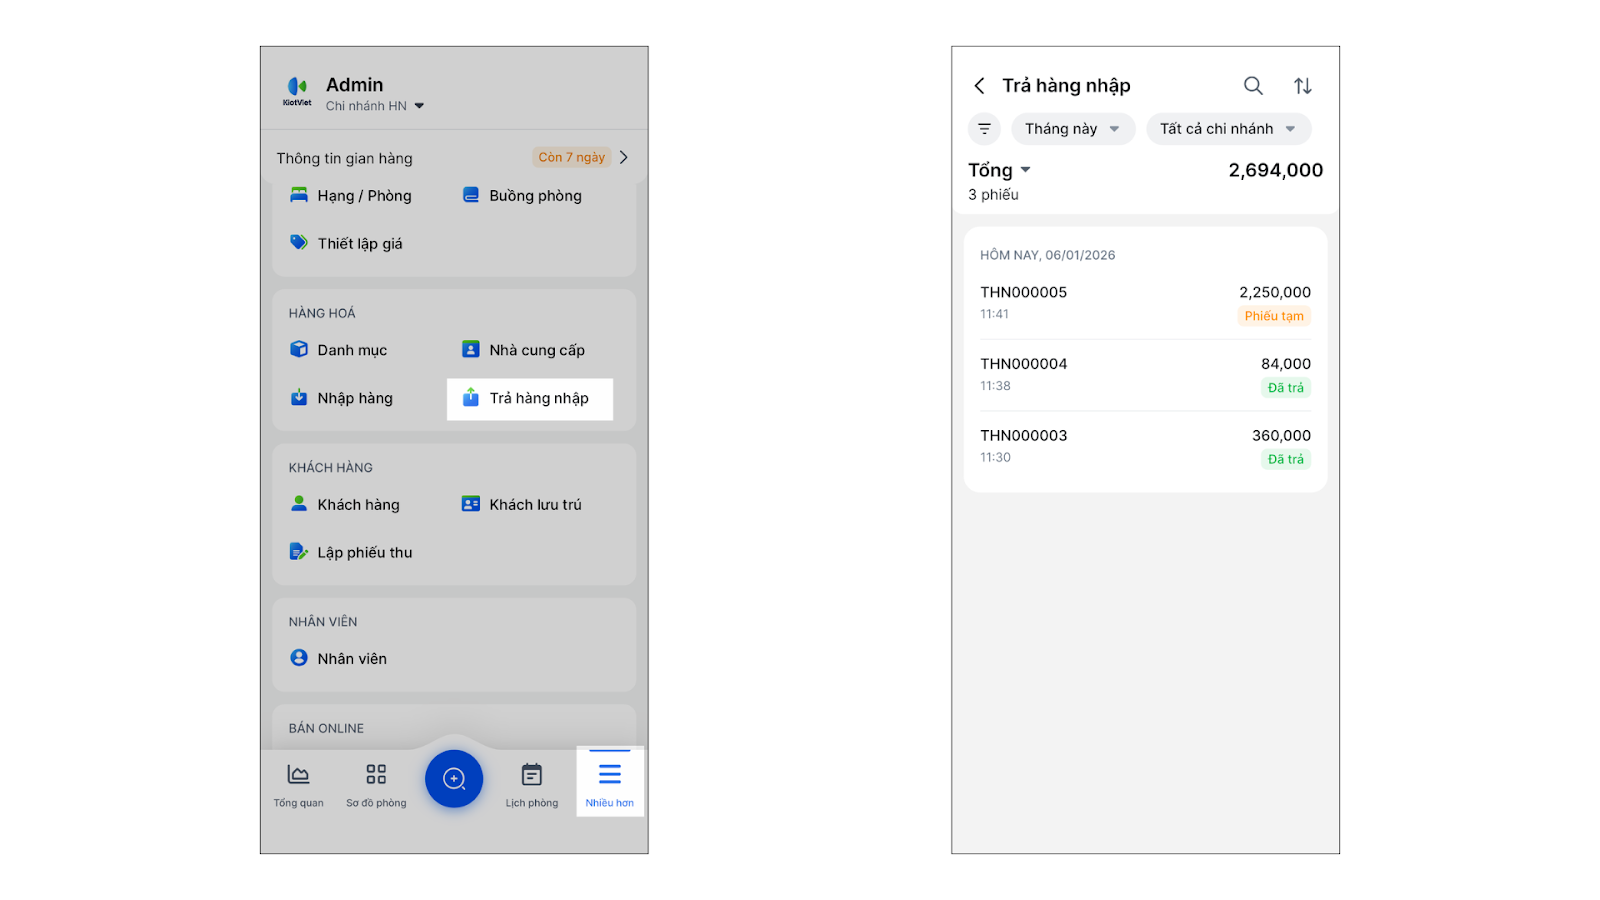1600x900 pixels.
Task: Open Nhập hàng menu item
Action: pos(342,399)
